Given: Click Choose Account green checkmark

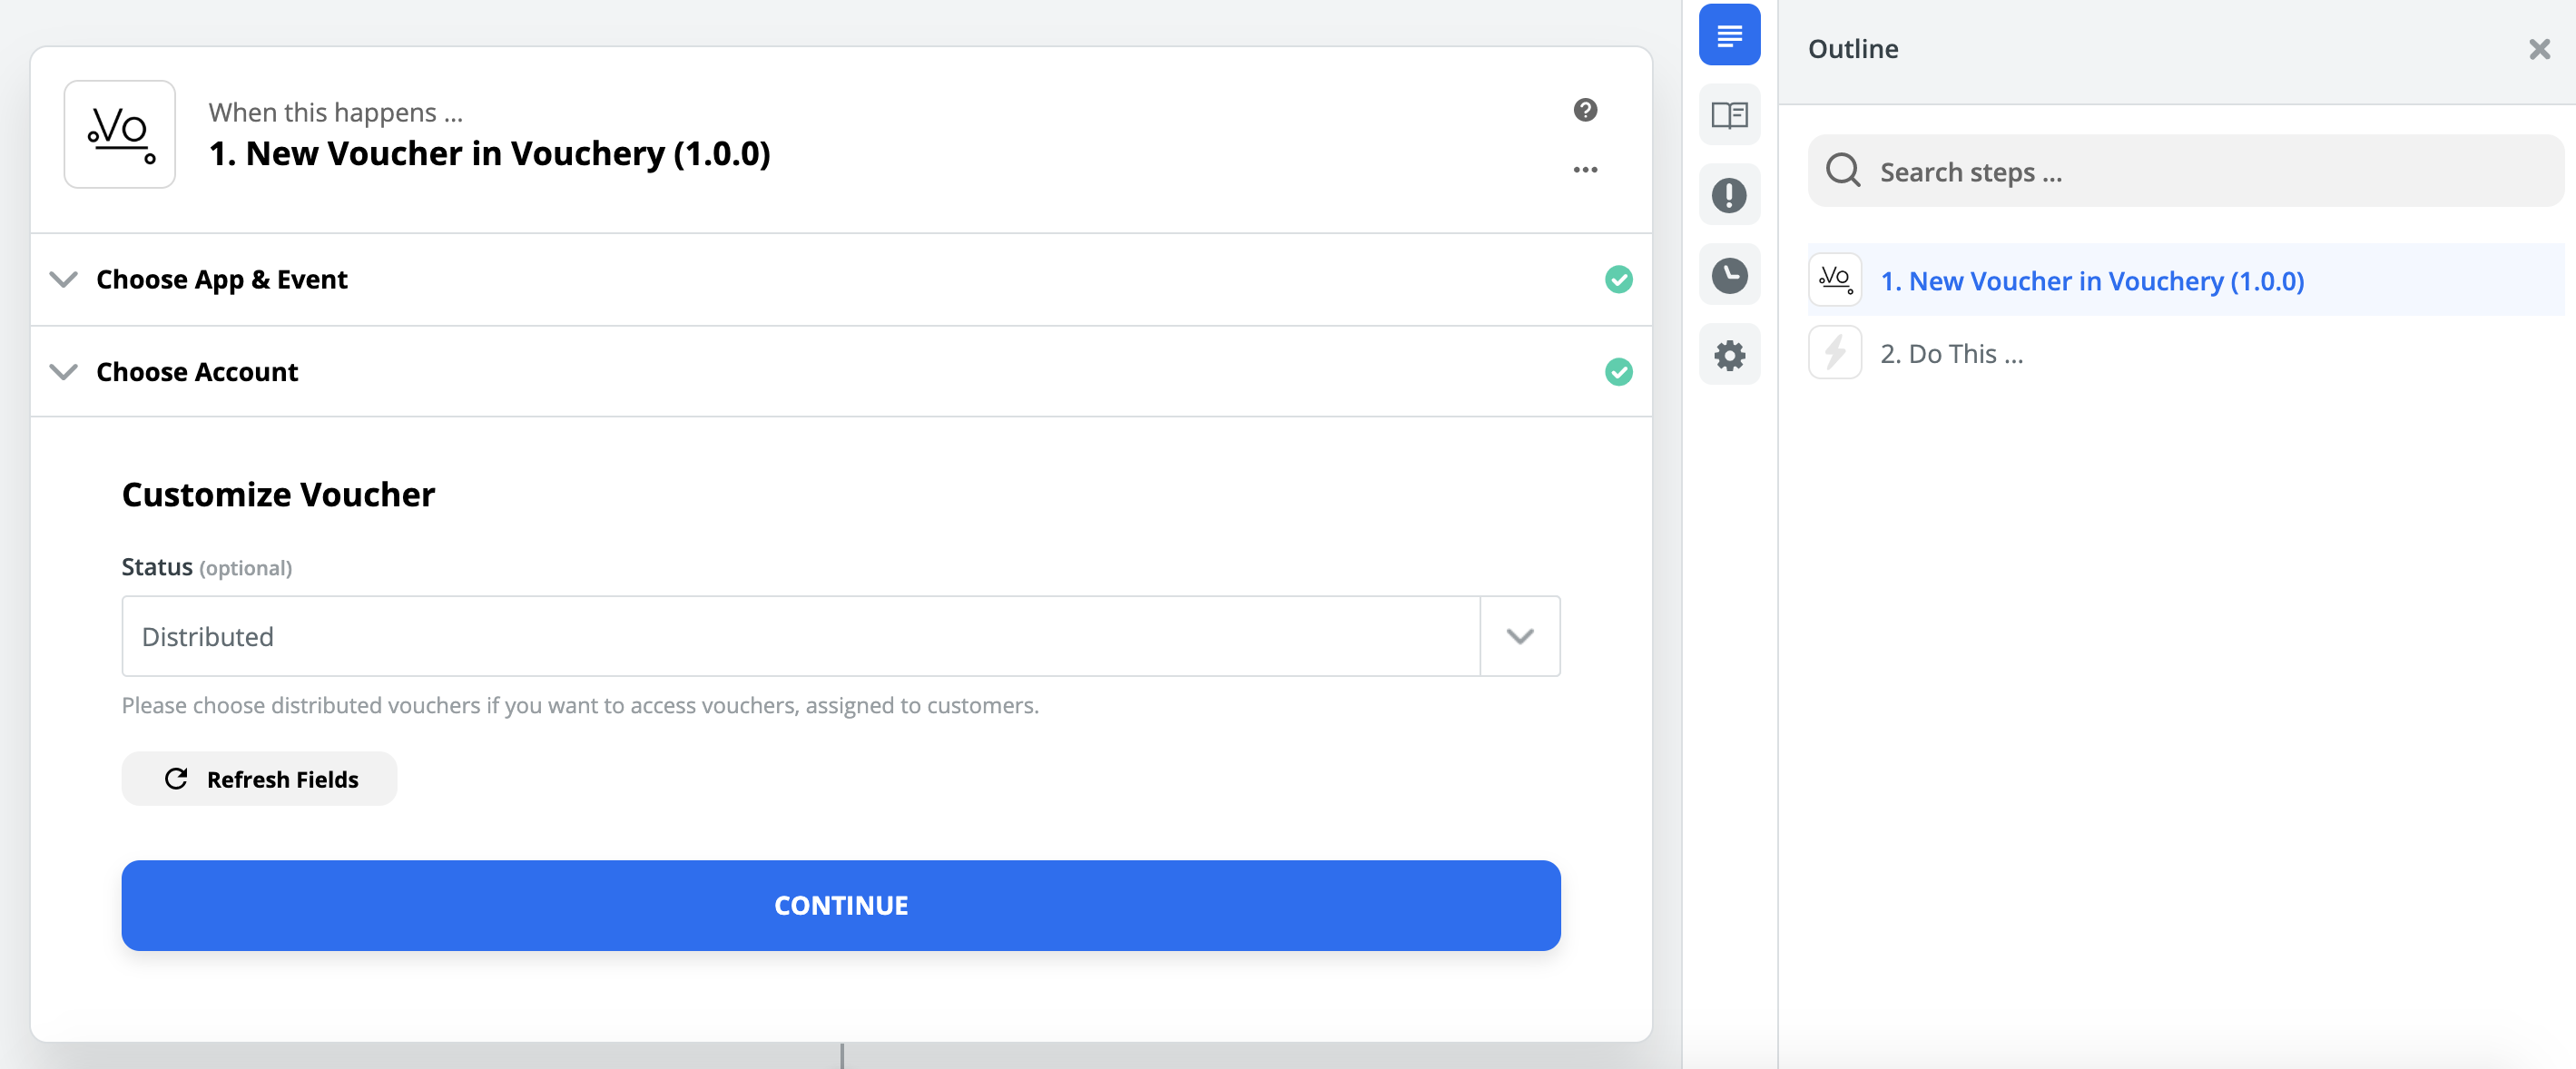Looking at the screenshot, I should pyautogui.click(x=1619, y=372).
